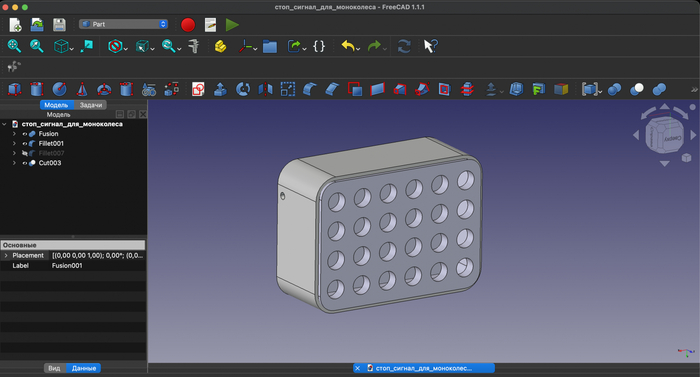This screenshot has width=700, height=377.
Task: Show more toolbar items
Action: 694,89
